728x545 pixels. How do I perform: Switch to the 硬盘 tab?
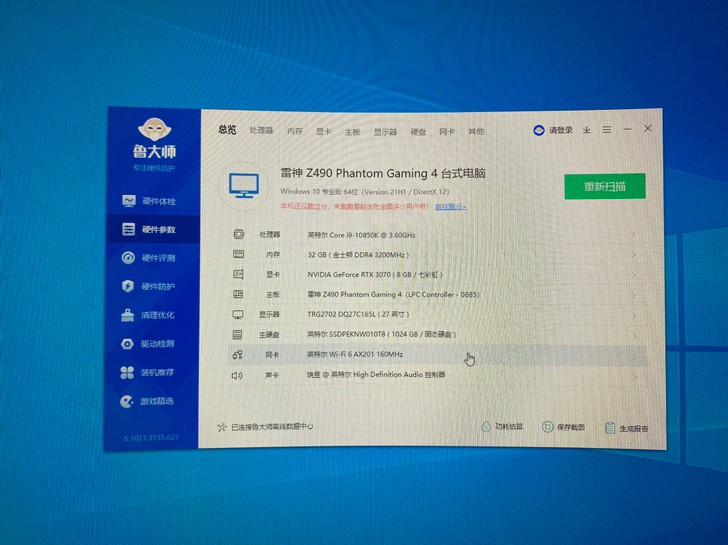click(x=418, y=131)
